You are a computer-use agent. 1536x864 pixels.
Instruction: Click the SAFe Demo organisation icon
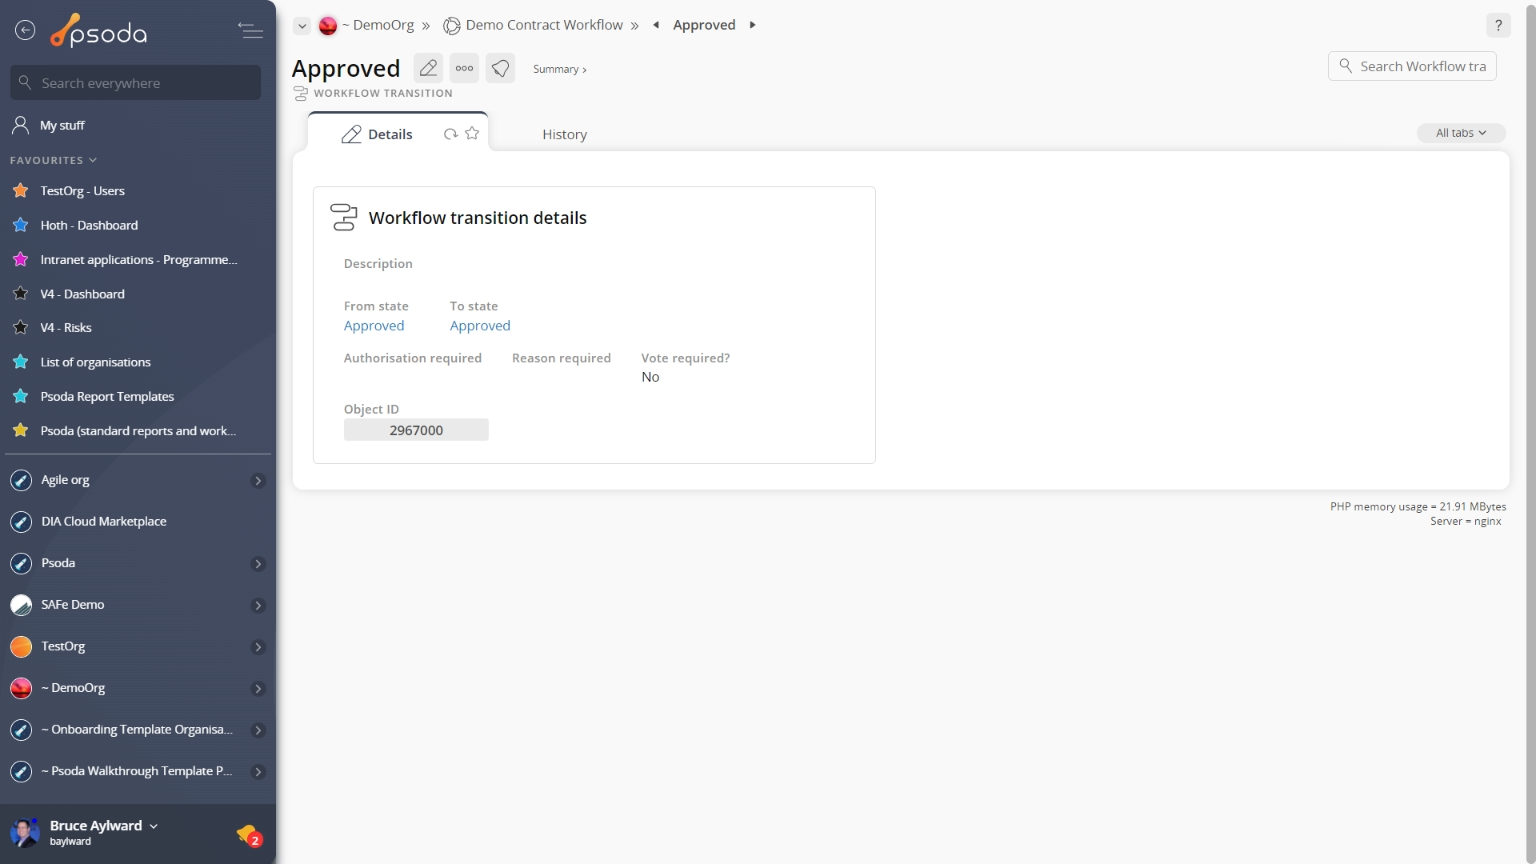21,605
